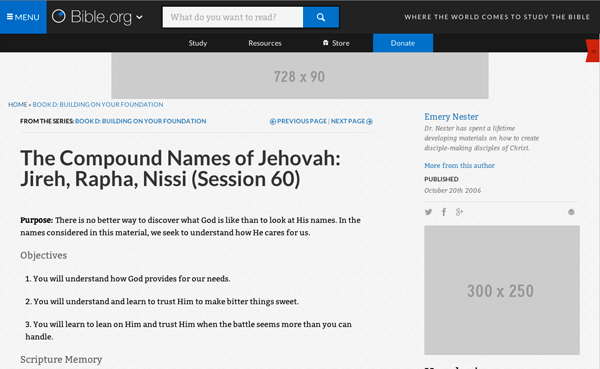
Task: Open the Study menu
Action: tap(197, 43)
